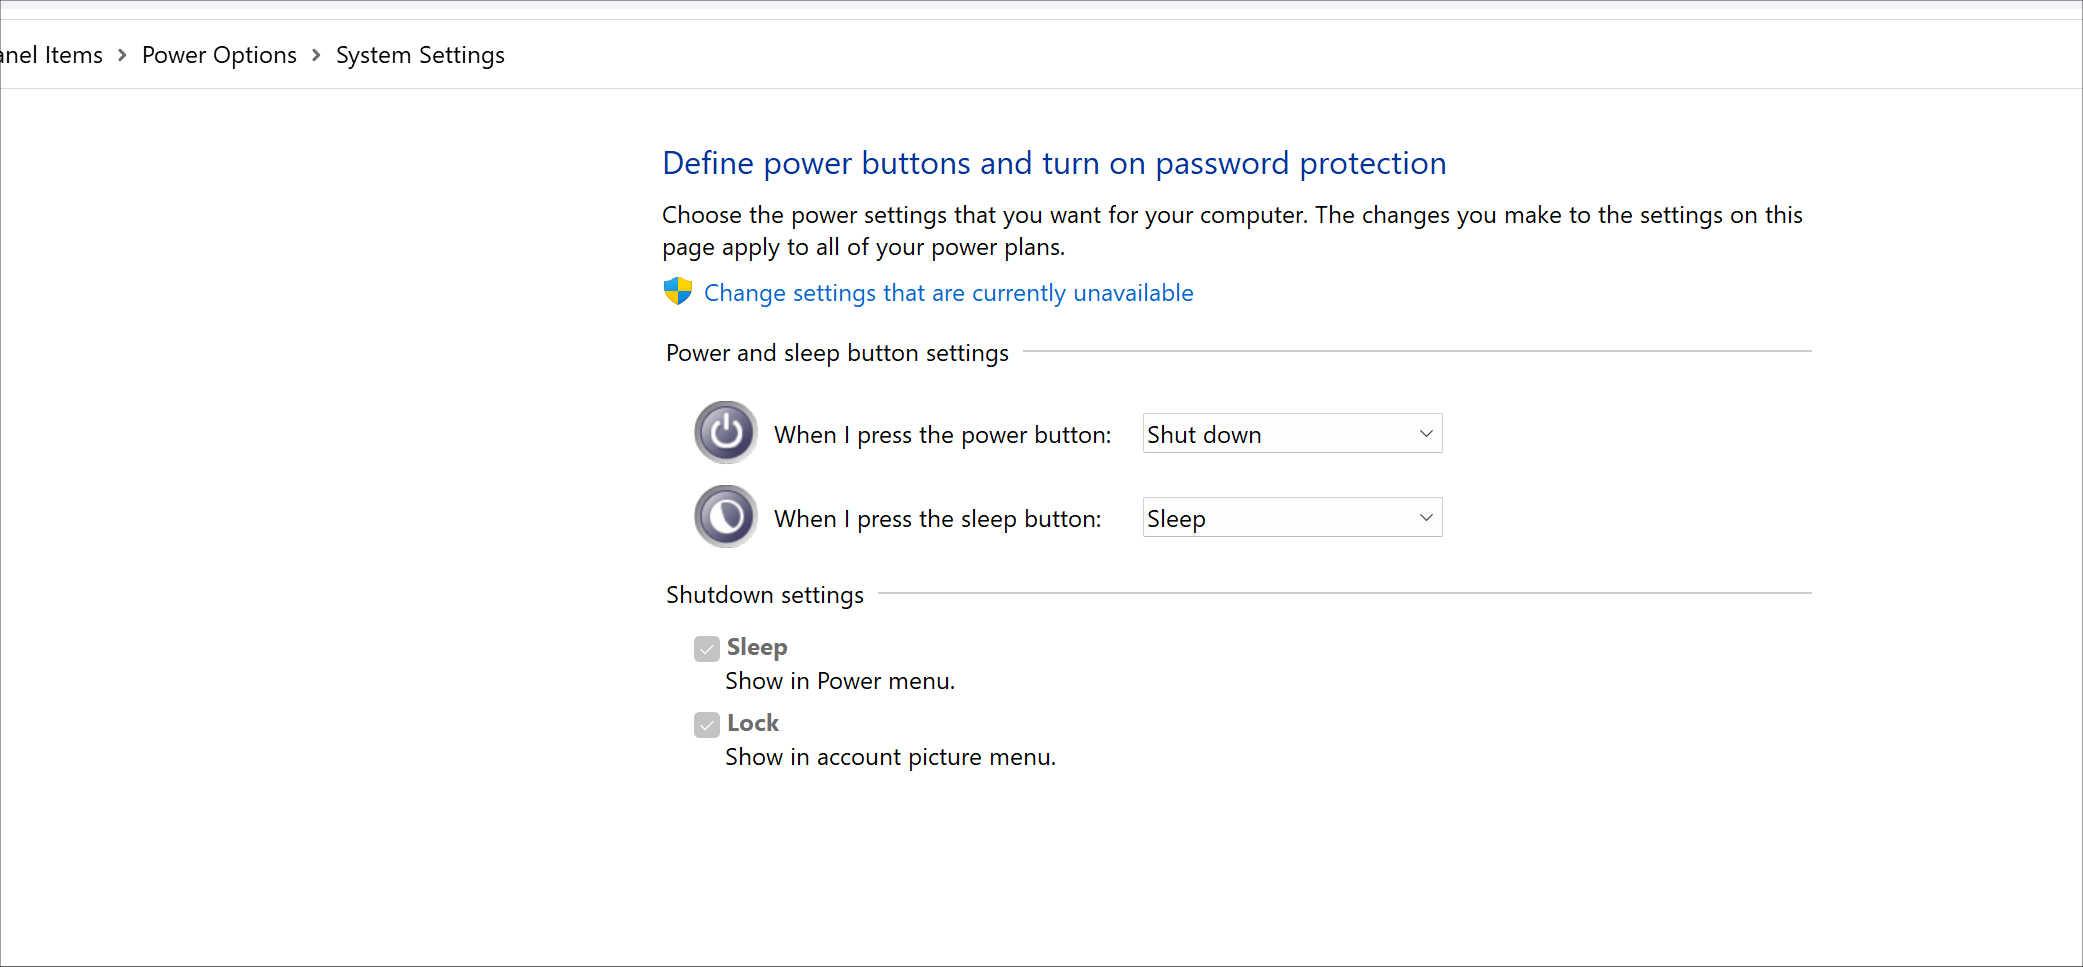Image resolution: width=2083 pixels, height=967 pixels.
Task: Click the power button icon
Action: tap(726, 433)
